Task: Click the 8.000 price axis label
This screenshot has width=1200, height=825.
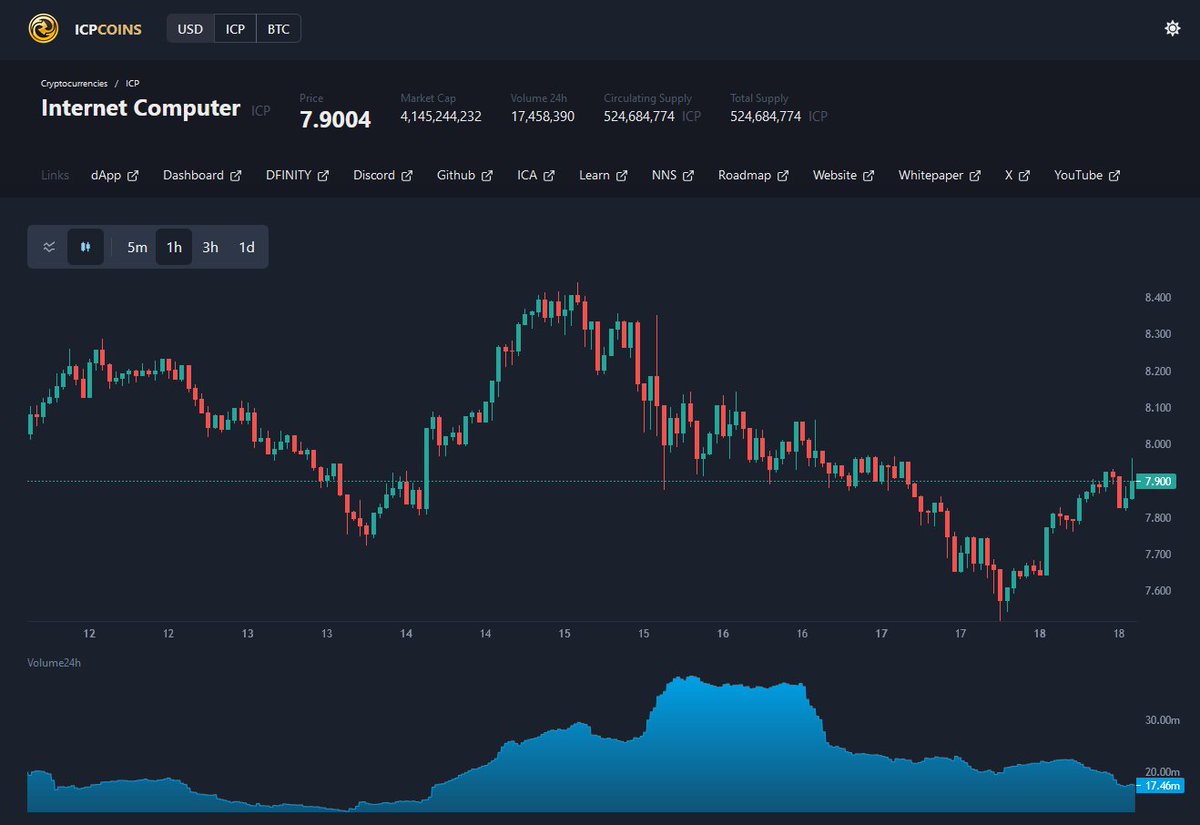Action: (1159, 444)
